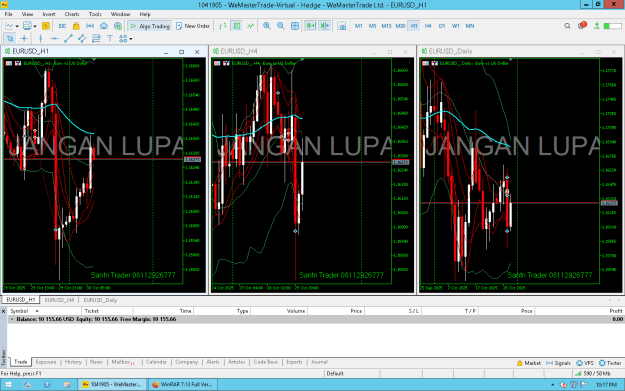Select H4 timeframe
The height and width of the screenshot is (391, 625).
coord(428,26)
